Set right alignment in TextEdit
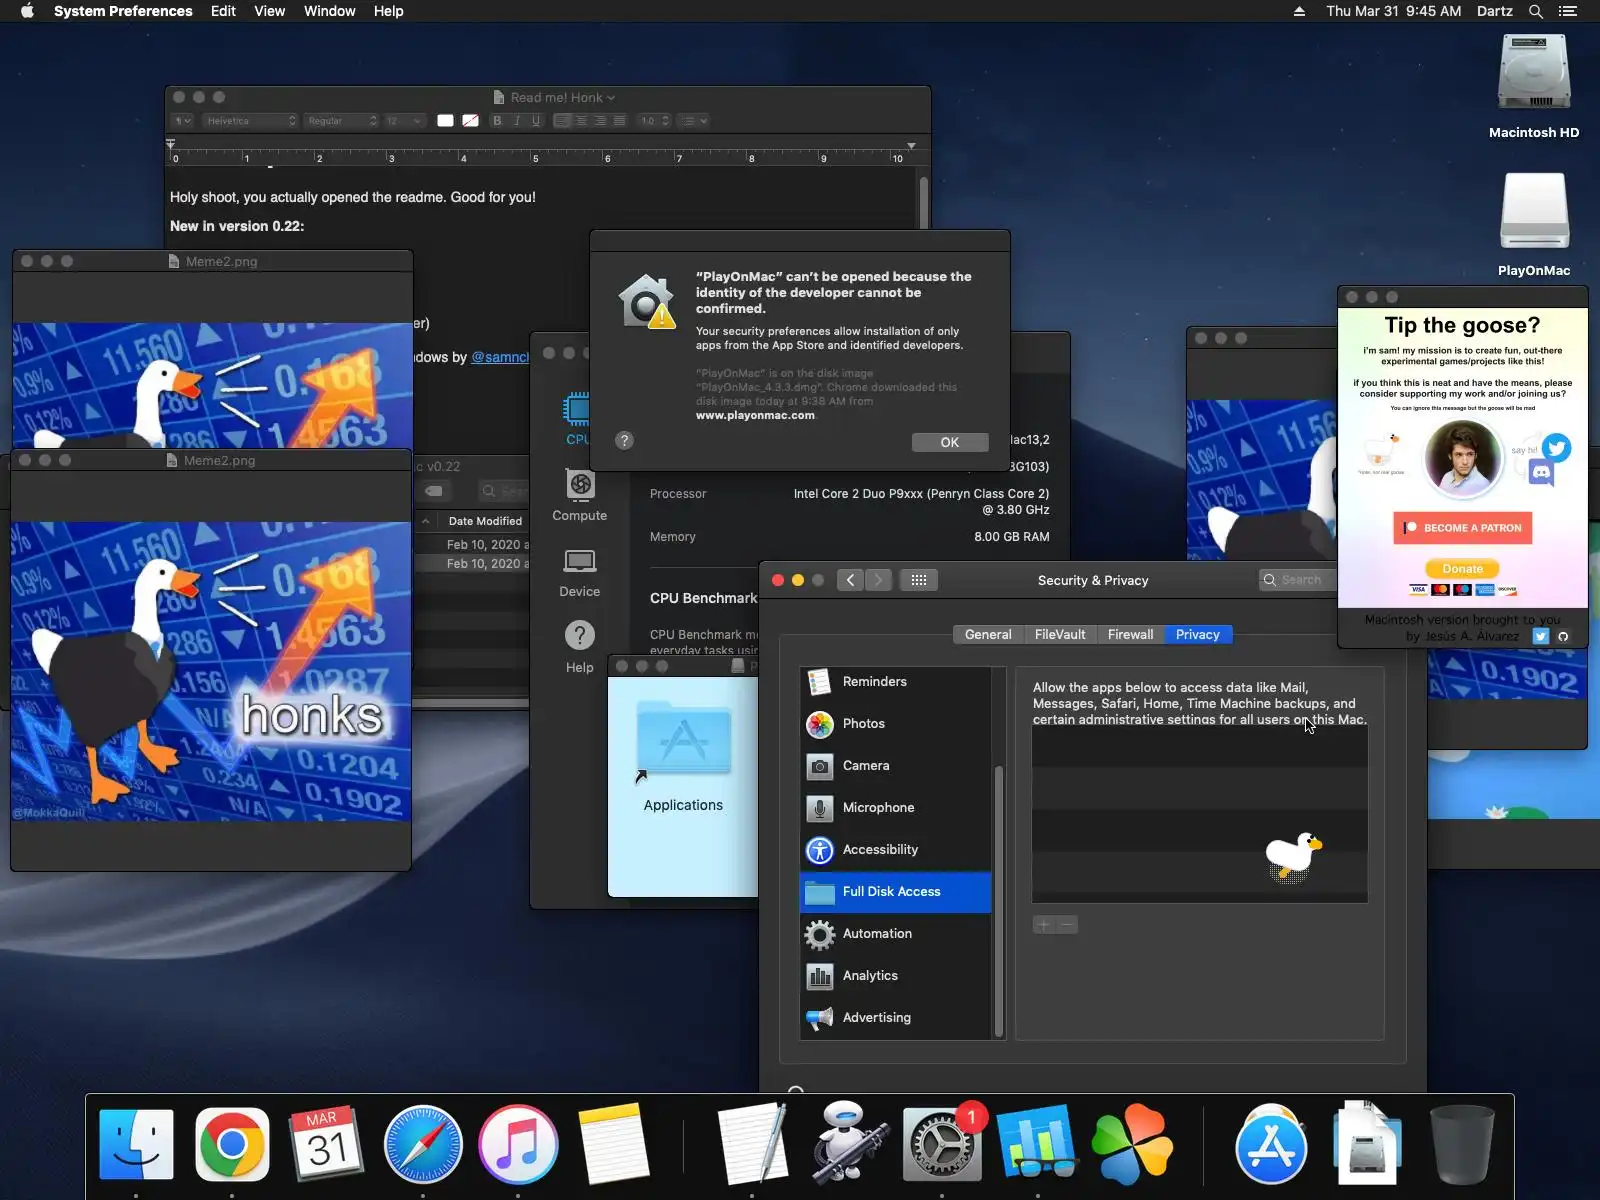This screenshot has width=1600, height=1200. coord(600,121)
